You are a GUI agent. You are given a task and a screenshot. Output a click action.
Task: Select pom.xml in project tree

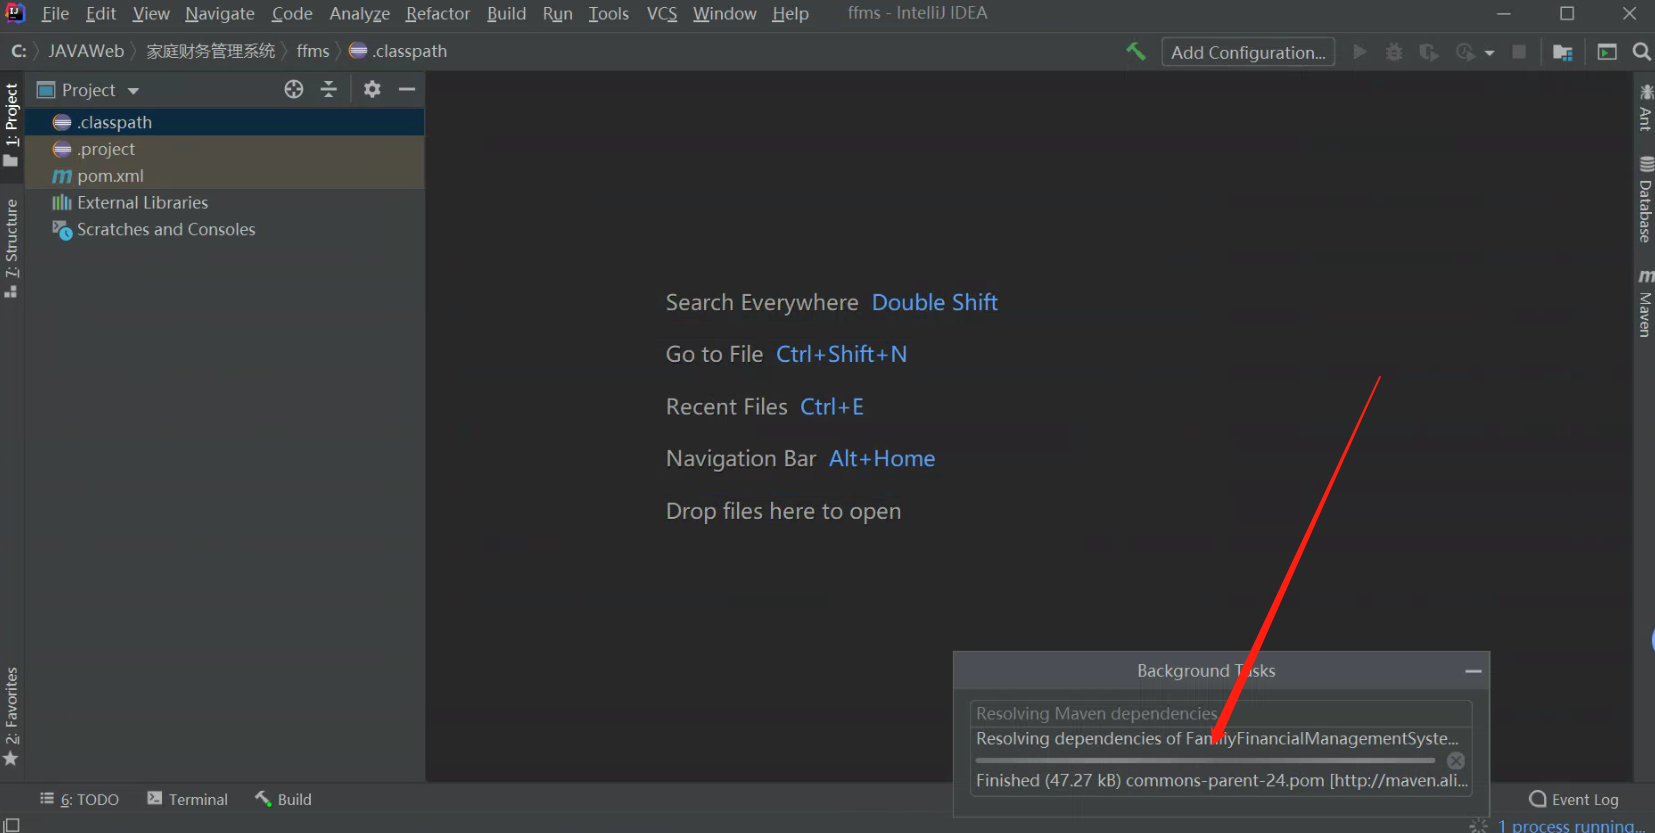[225, 176]
